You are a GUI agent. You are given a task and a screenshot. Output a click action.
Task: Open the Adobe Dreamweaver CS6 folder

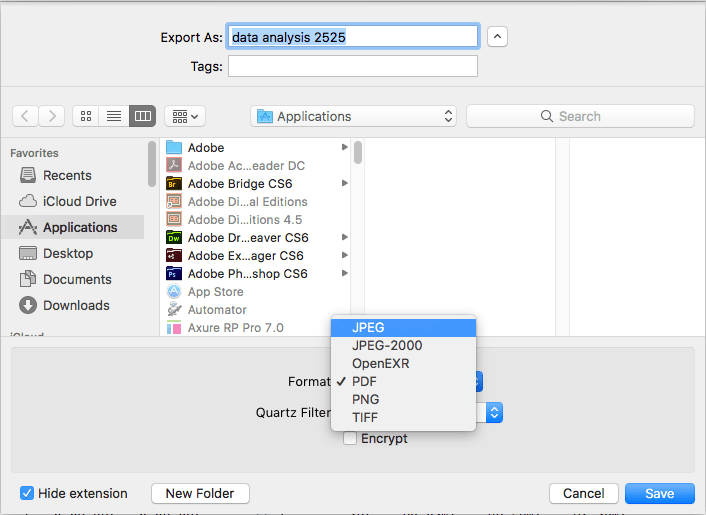tap(255, 238)
